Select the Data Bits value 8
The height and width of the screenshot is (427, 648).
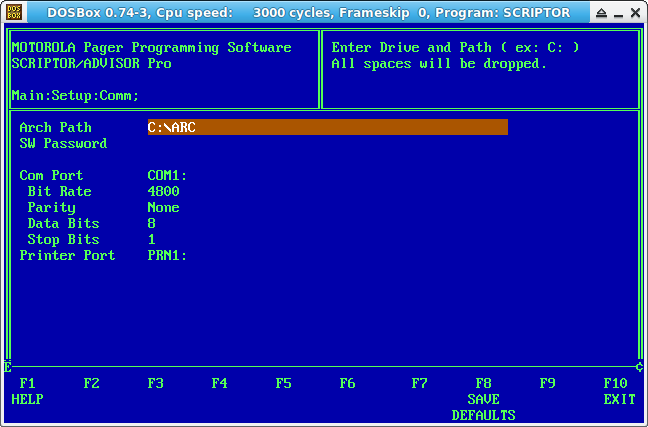152,224
